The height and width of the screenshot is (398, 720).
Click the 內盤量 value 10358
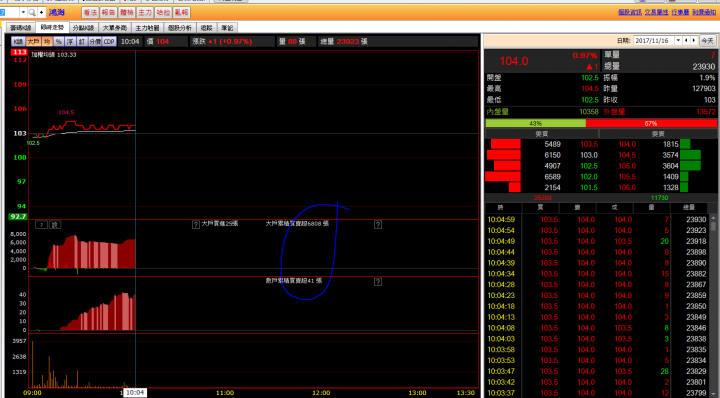(589, 112)
